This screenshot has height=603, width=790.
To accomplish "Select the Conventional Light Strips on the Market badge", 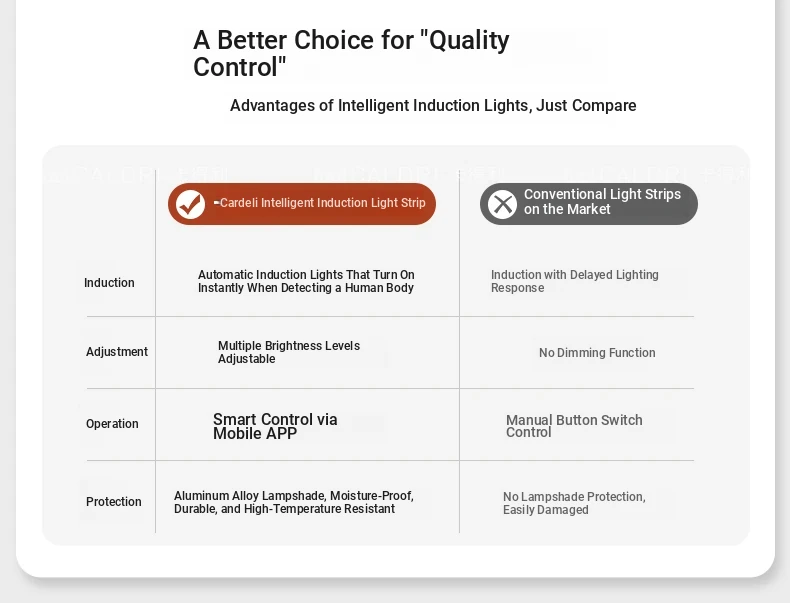I will pos(588,204).
